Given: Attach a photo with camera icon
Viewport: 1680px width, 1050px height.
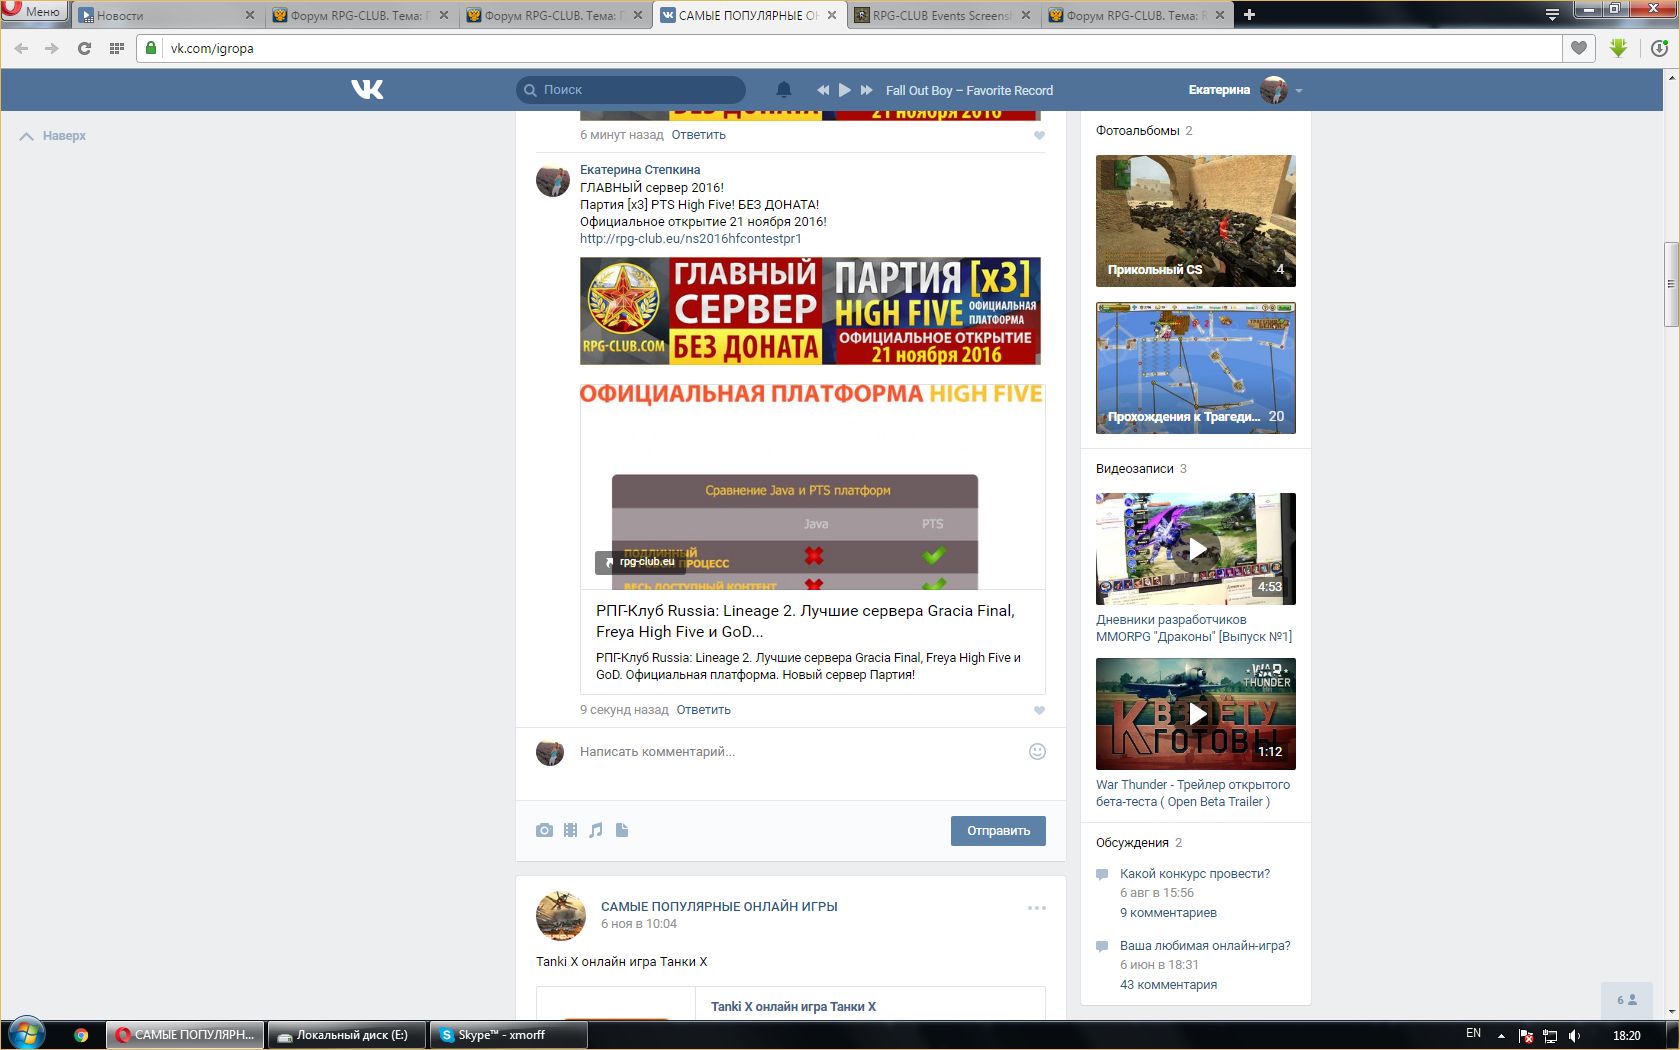Looking at the screenshot, I should (544, 830).
